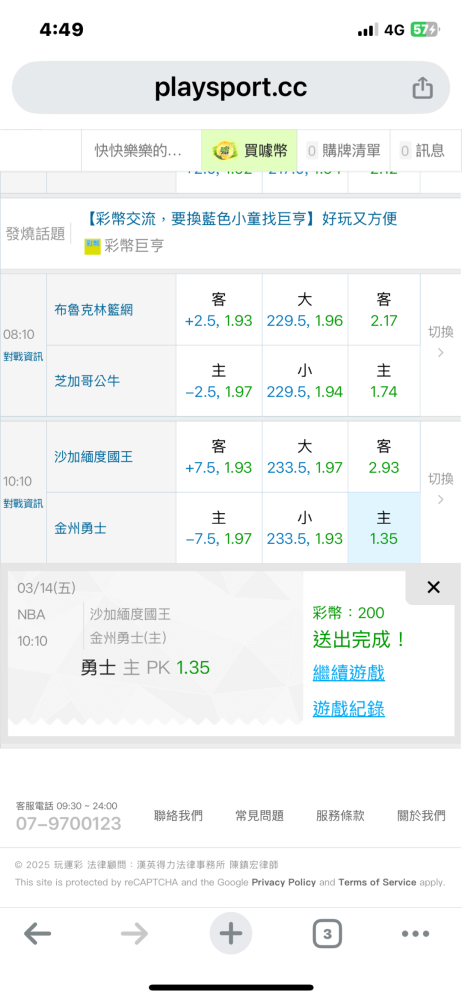Image resolution: width=462 pixels, height=1000 pixels.
Task: Select Kings moneyline 客 2.93
Action: (384, 457)
